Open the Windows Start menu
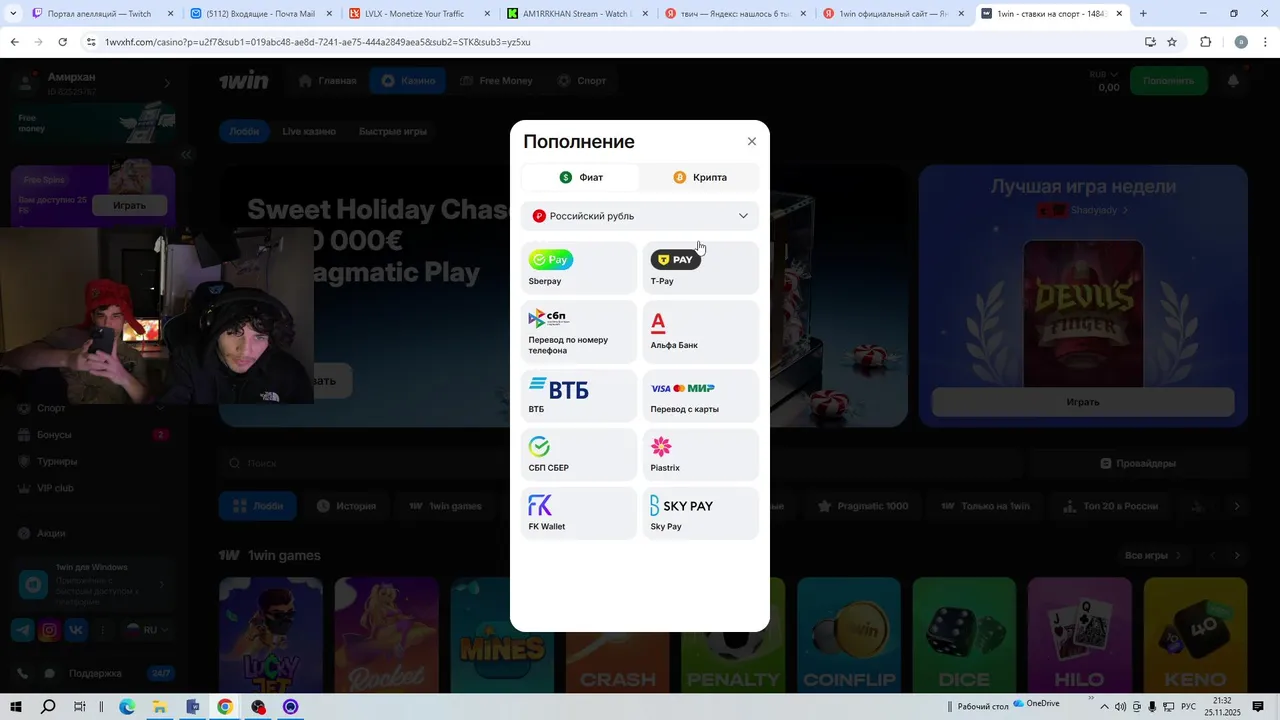1280x720 pixels. click(16, 707)
